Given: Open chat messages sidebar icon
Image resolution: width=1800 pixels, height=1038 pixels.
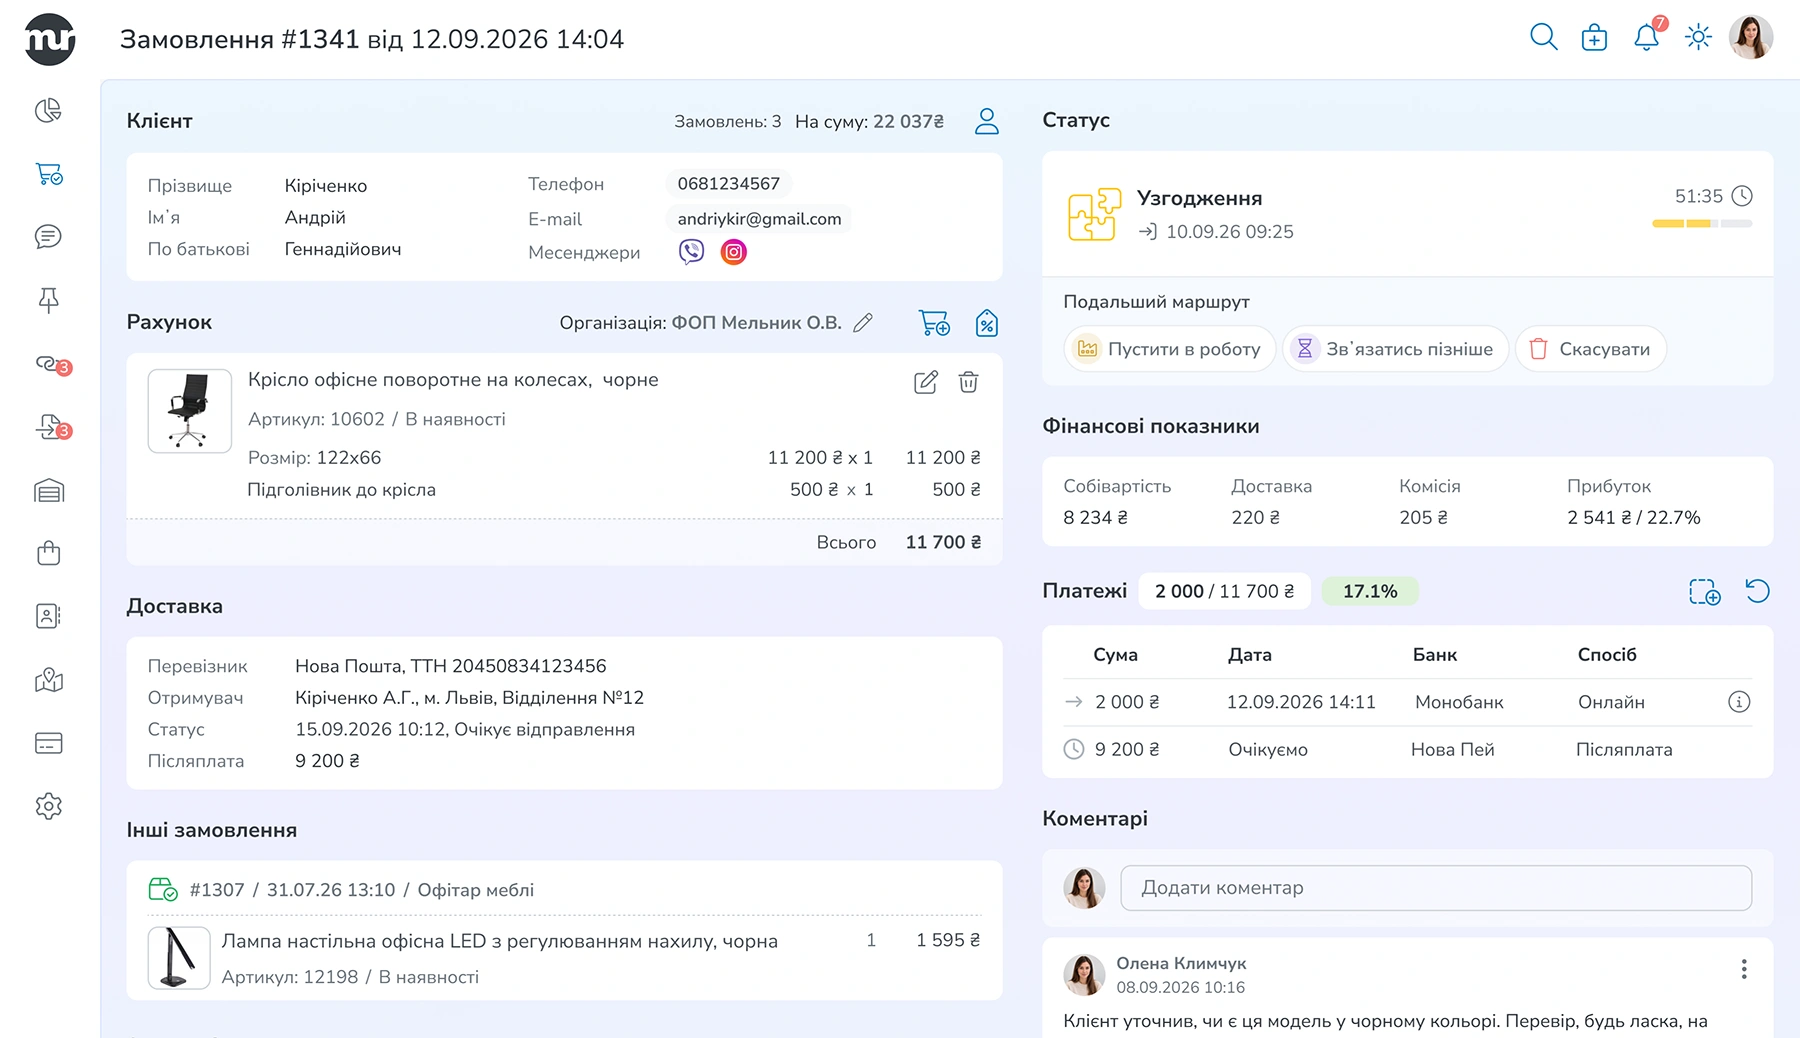Looking at the screenshot, I should pos(48,237).
